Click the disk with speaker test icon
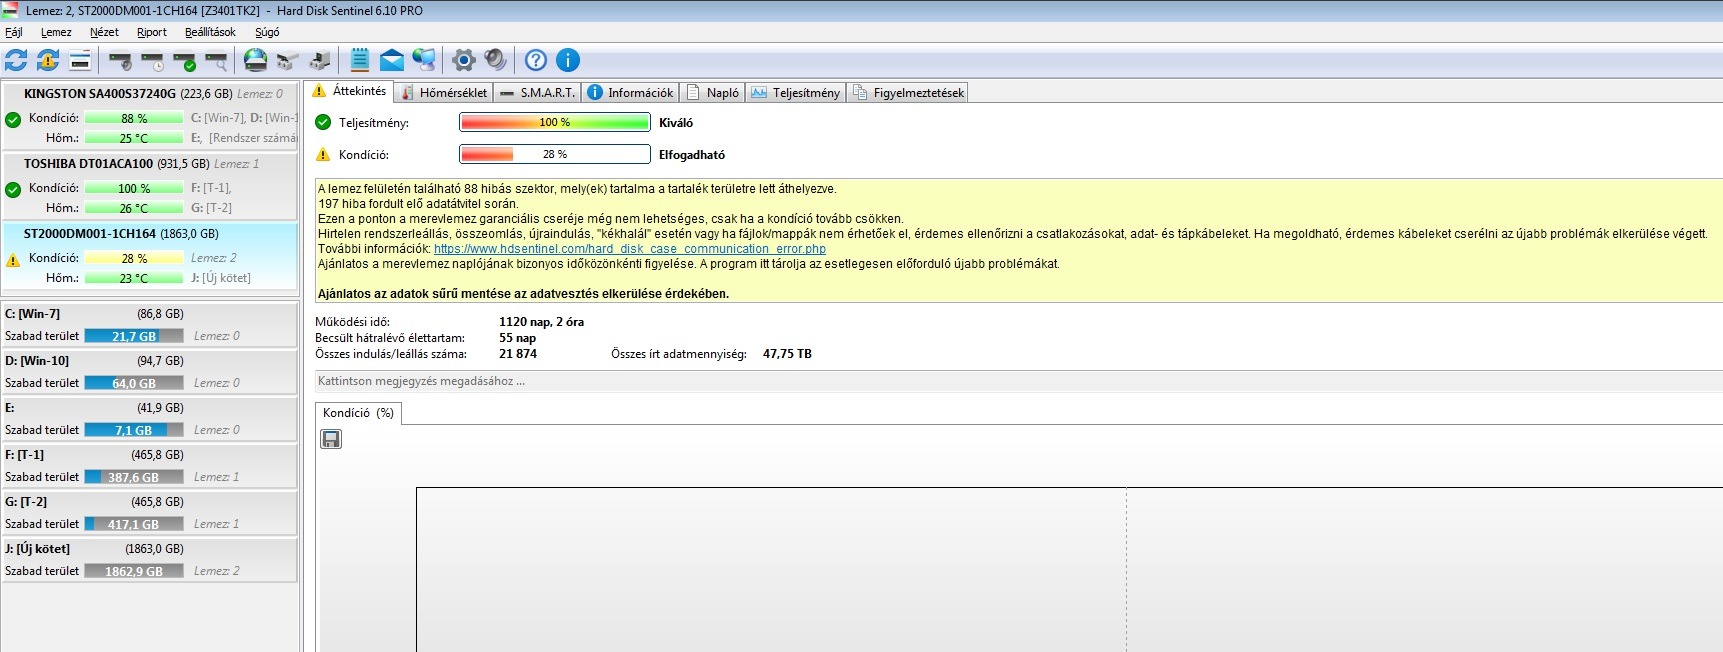 point(120,61)
